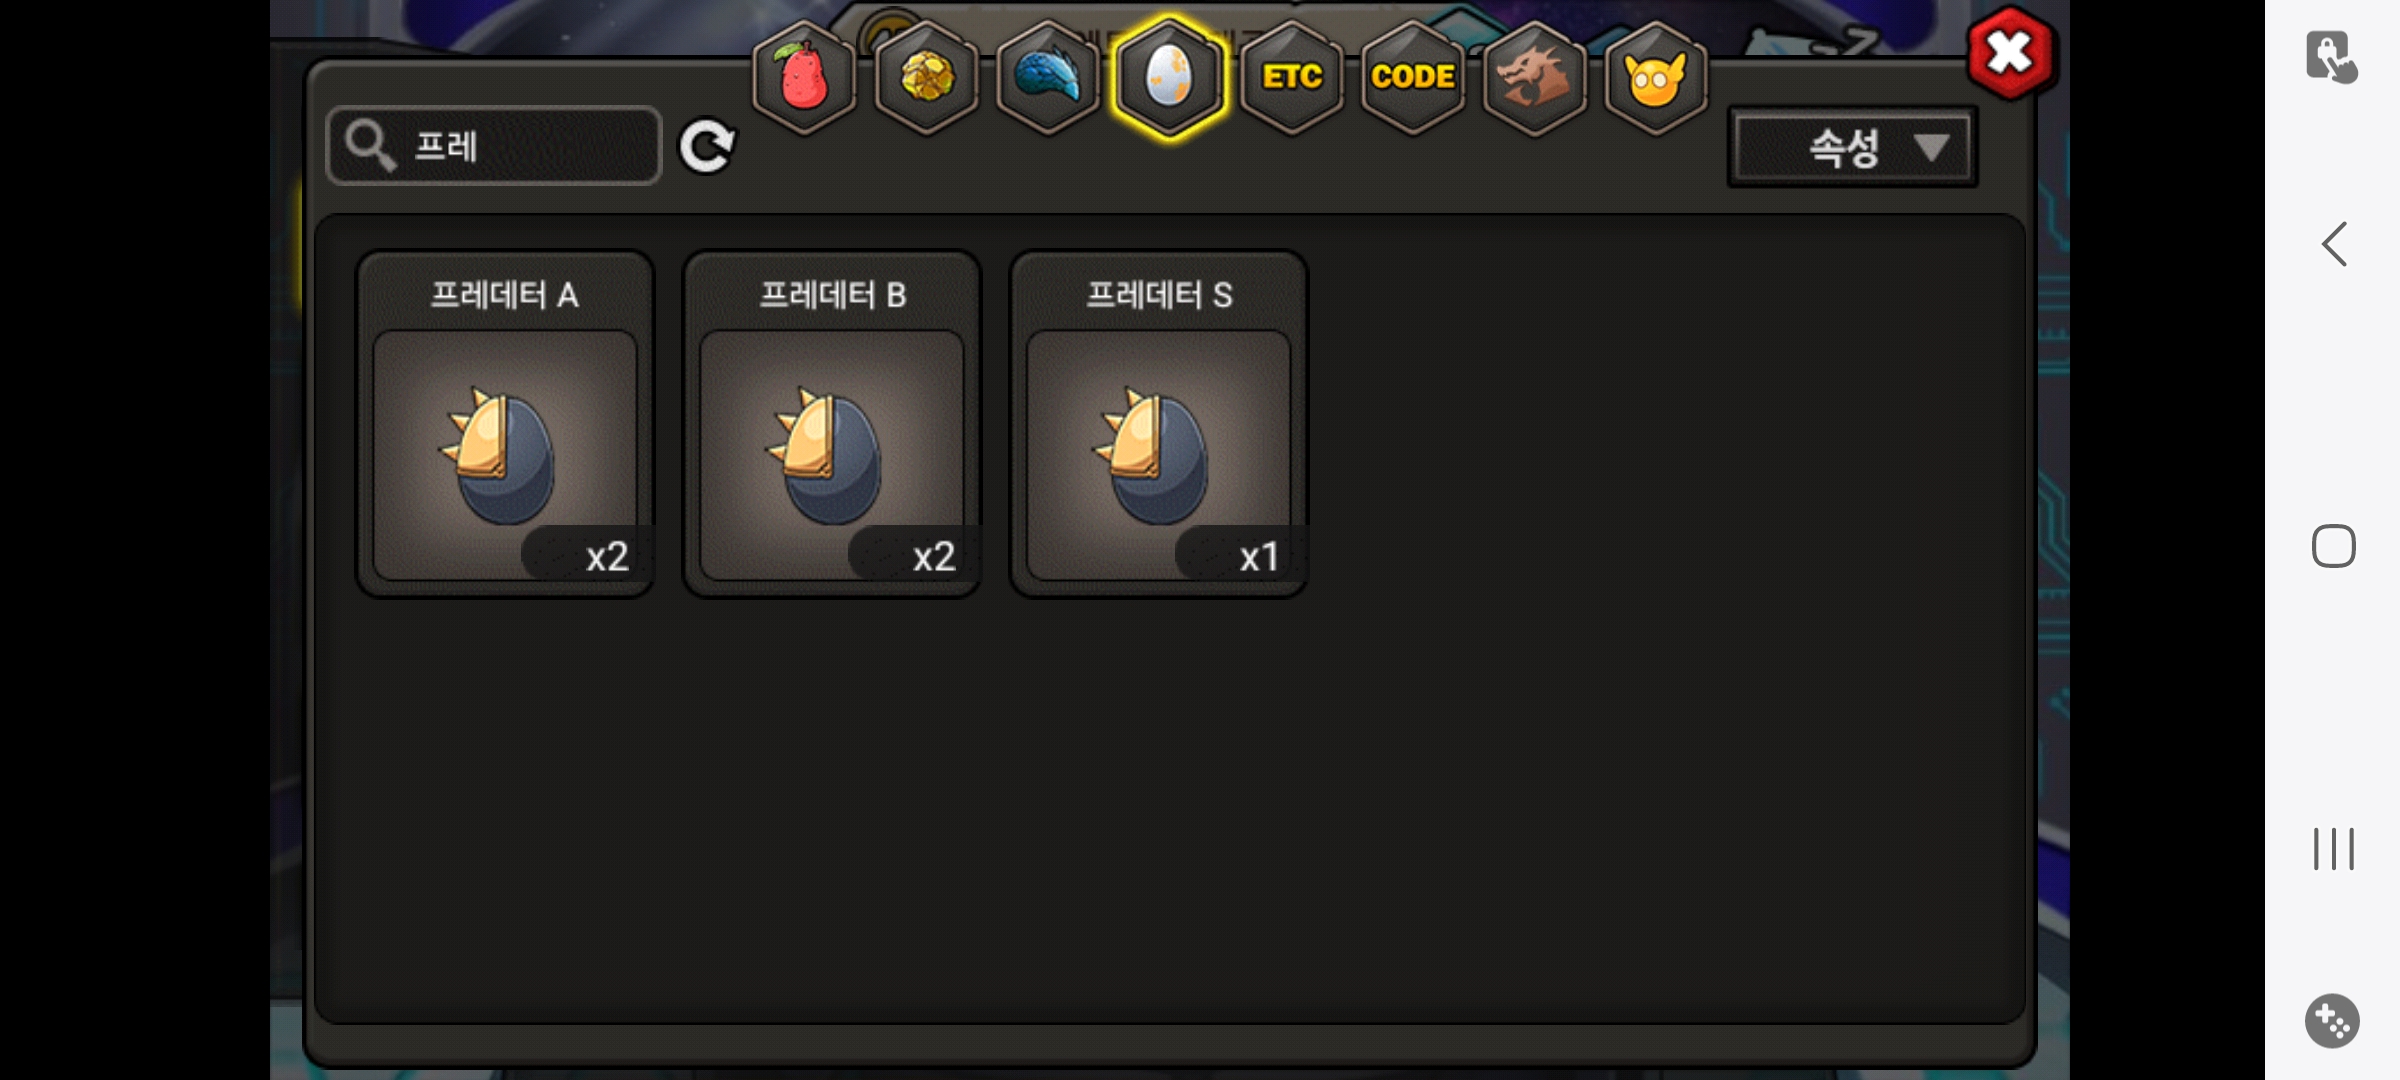Select the 프레데터 B egg
This screenshot has width=2400, height=1080.
tap(832, 424)
